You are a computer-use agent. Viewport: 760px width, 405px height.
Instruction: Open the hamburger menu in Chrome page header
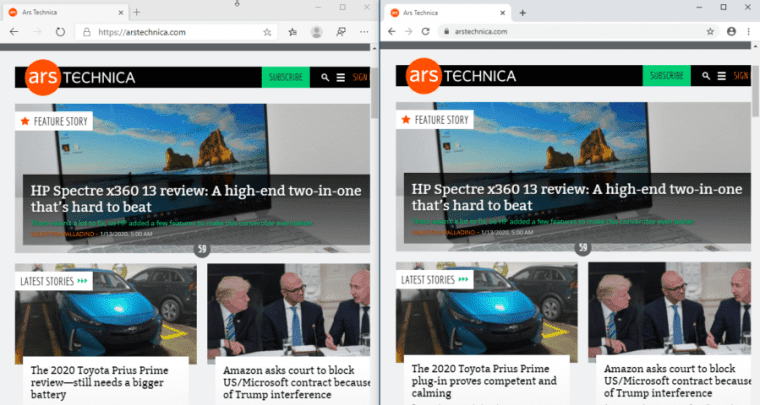(x=722, y=76)
